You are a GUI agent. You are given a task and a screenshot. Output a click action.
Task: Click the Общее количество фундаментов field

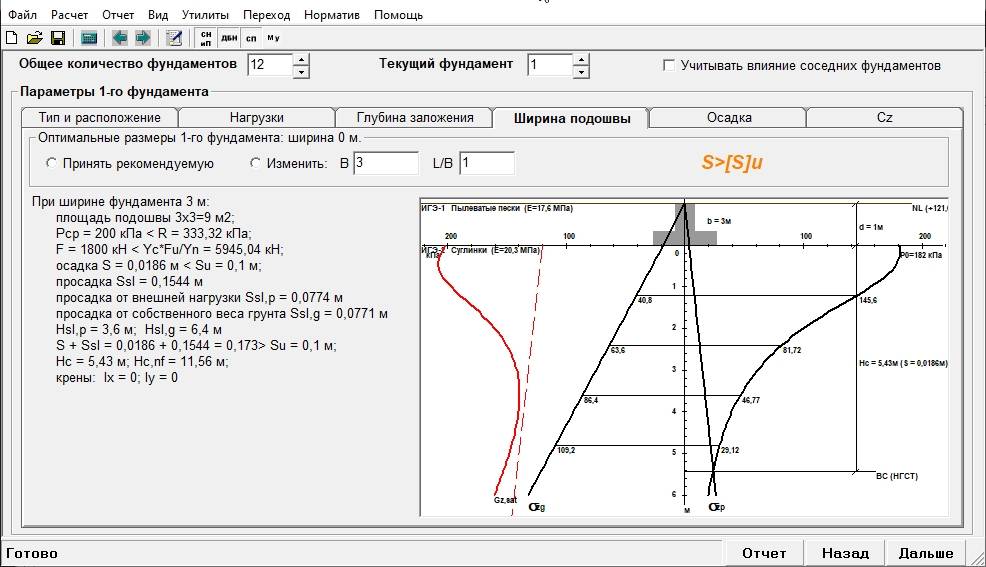[270, 65]
